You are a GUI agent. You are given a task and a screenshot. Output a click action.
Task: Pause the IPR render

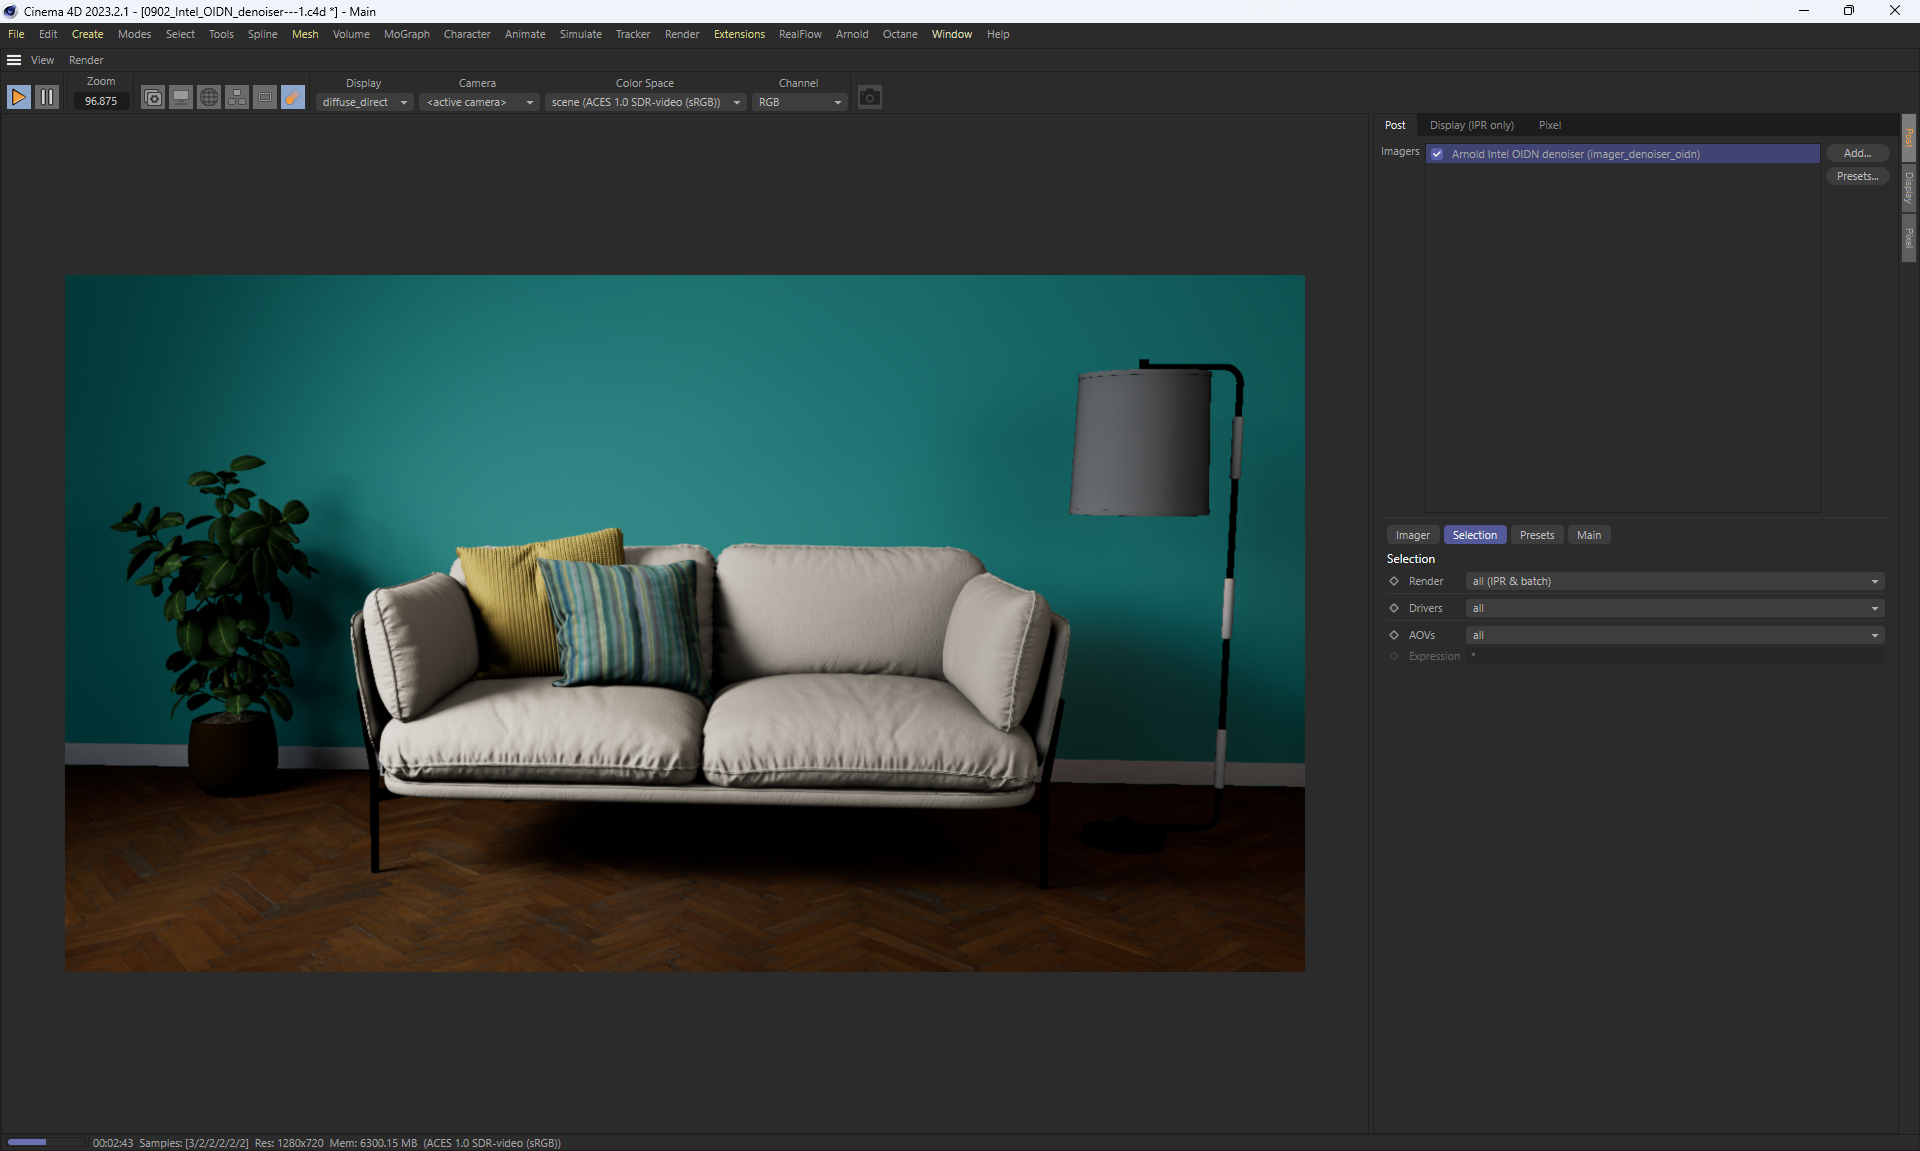tap(47, 97)
